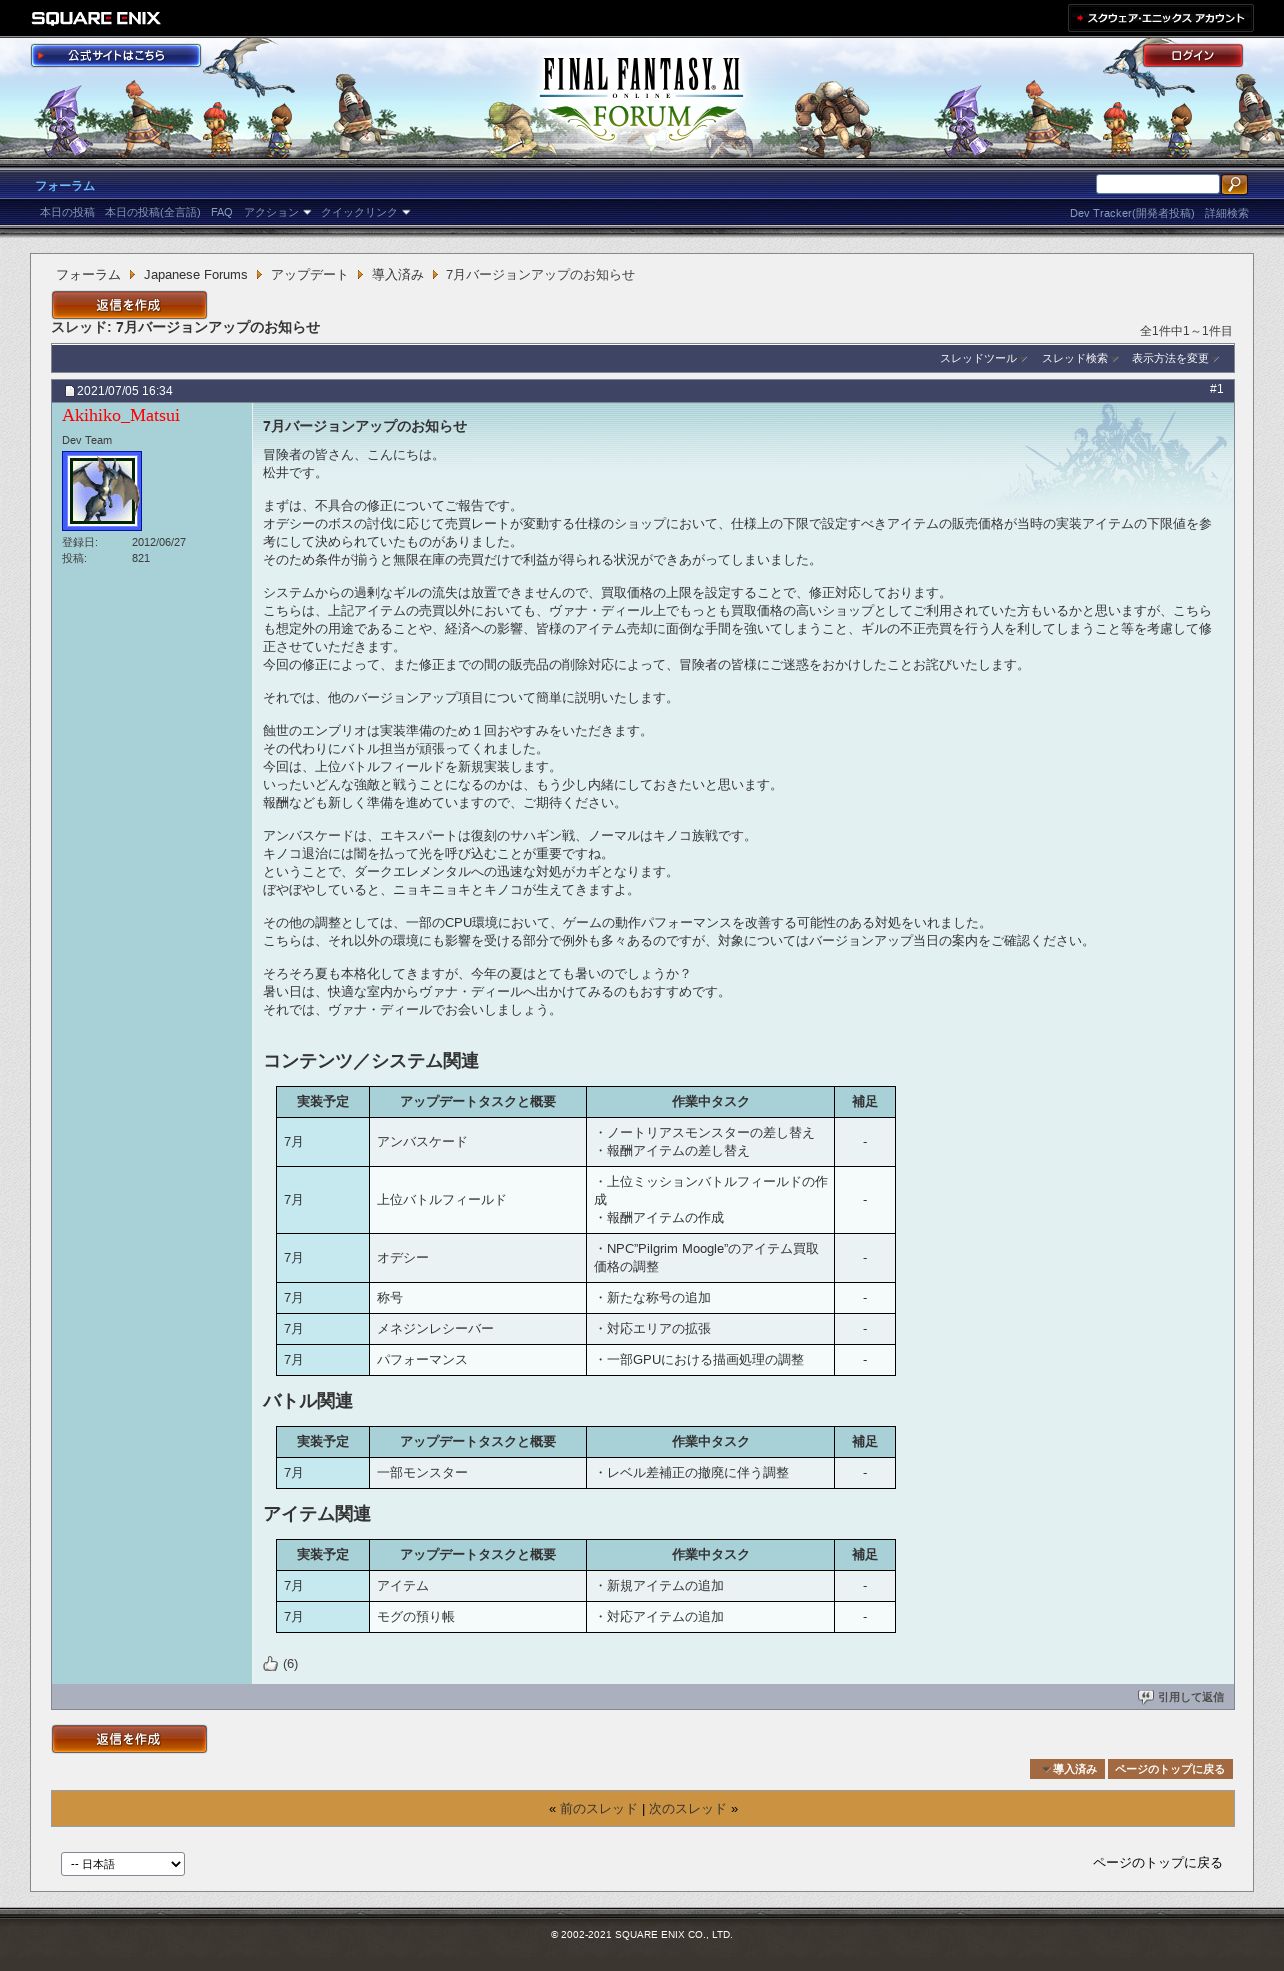Open the Akihiko_Matsui avatar image
Screen dimensions: 1284x1971
tap(102, 491)
